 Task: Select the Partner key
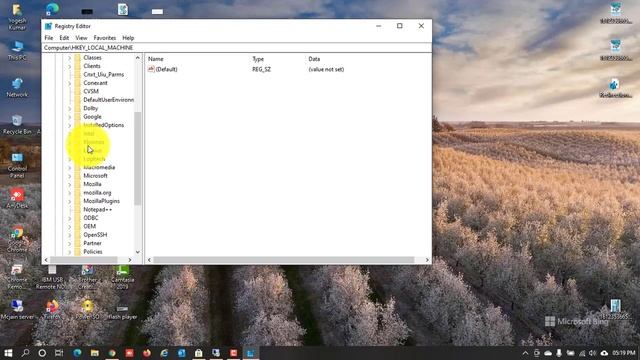92,243
